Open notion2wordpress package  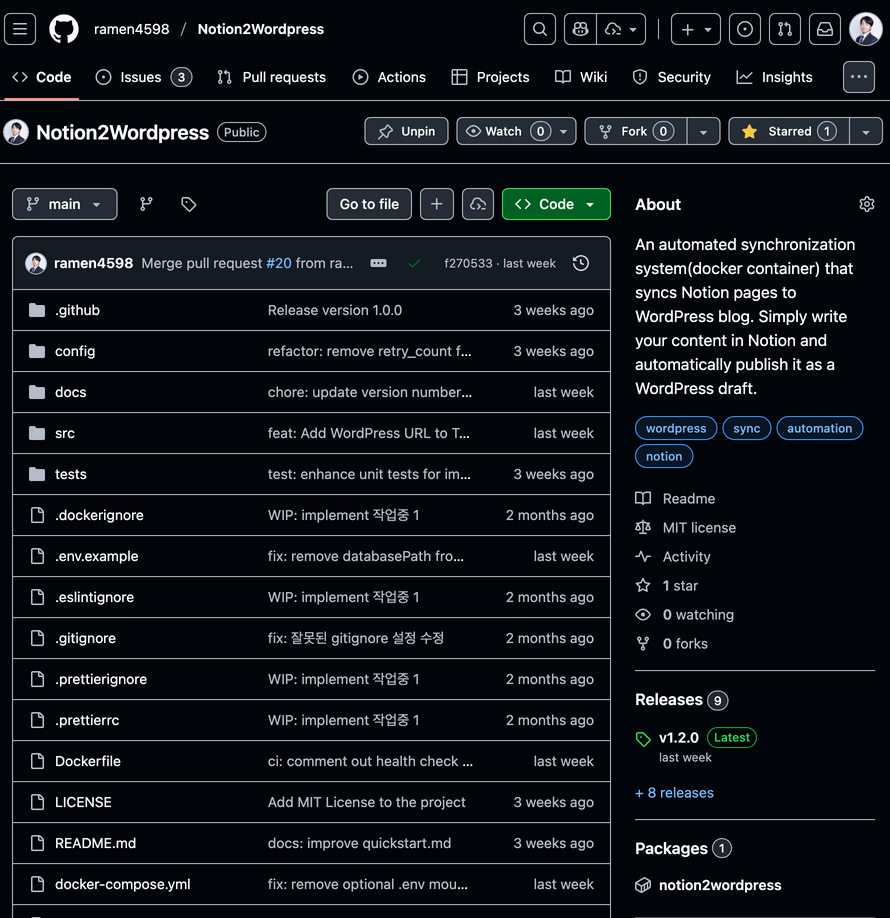tap(720, 885)
